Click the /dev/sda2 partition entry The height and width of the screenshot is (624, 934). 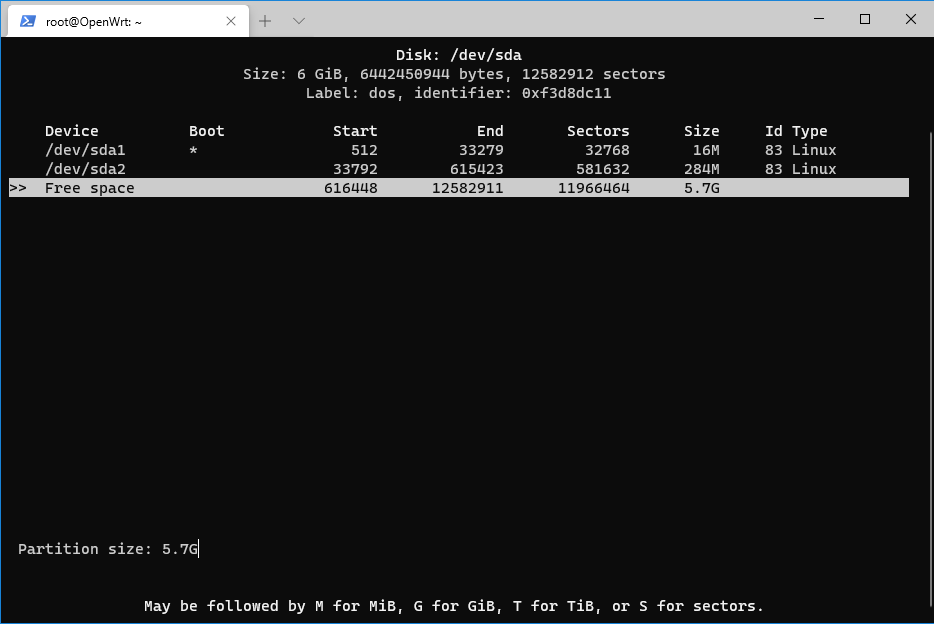pyautogui.click(x=85, y=169)
